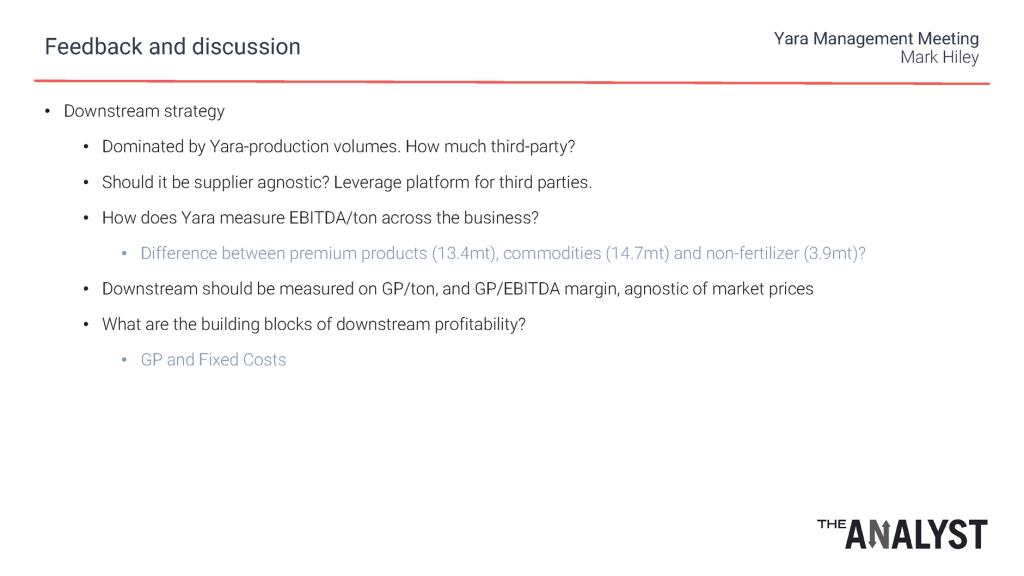Click the 'non-fertilizer (3.9mt)?' text
Viewport: 1024px width, 576px height.
pyautogui.click(x=786, y=253)
